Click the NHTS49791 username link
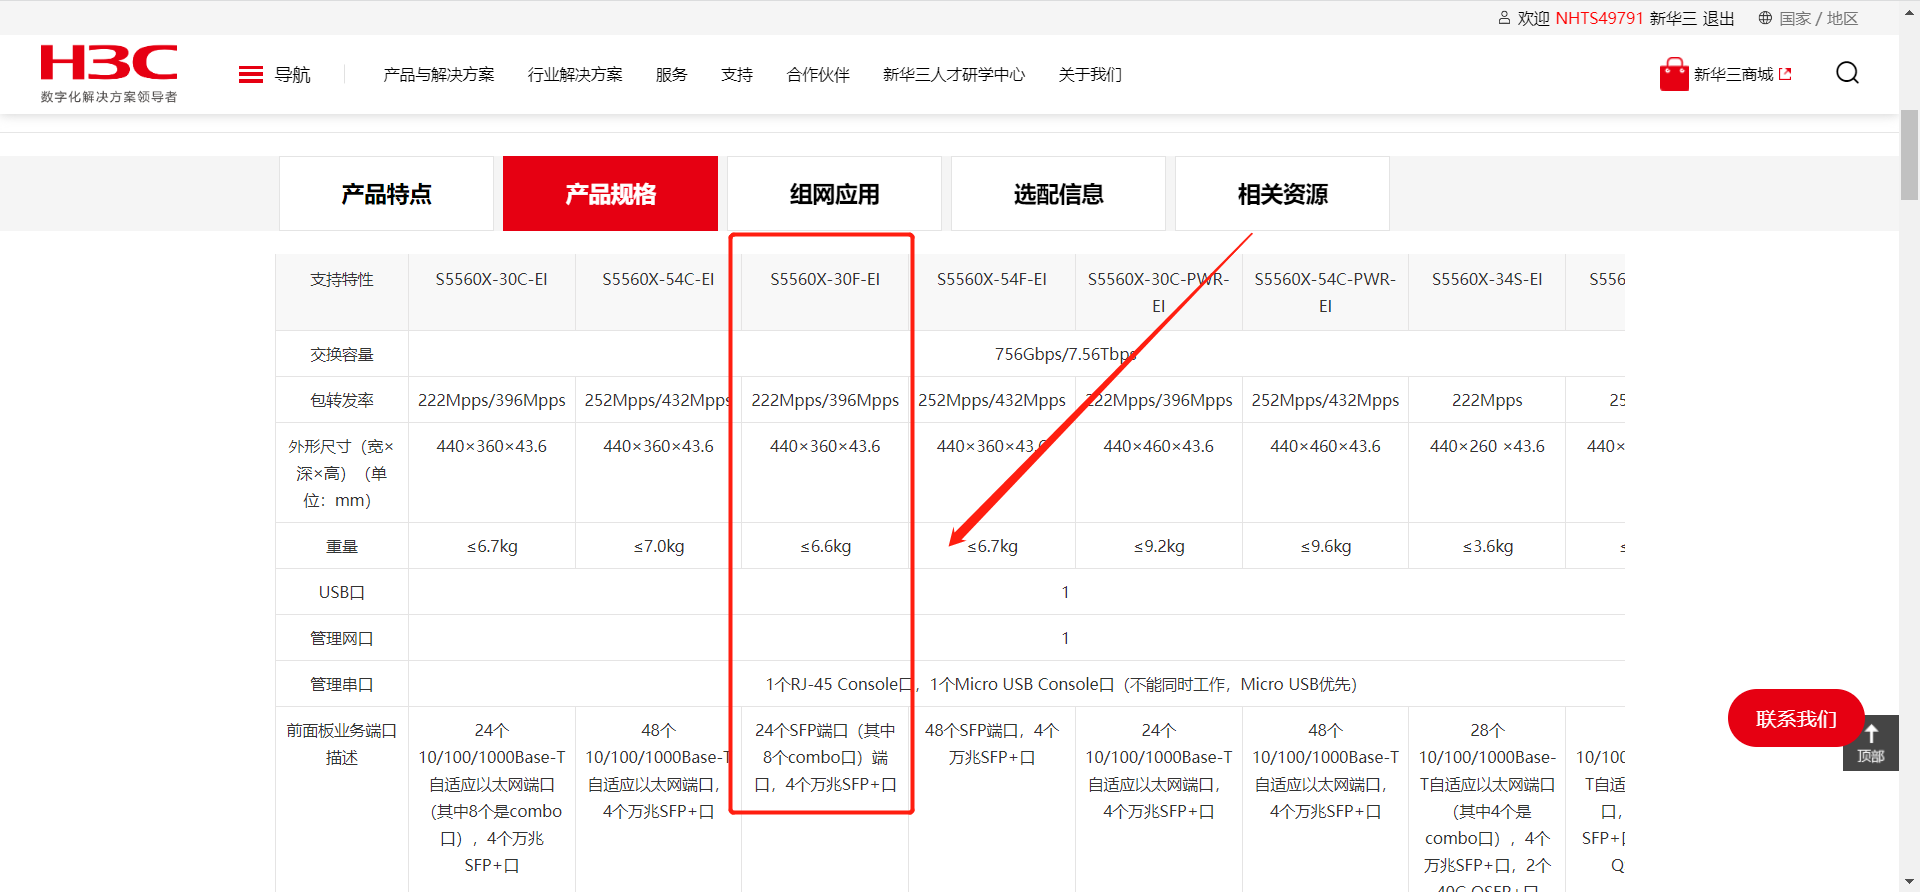This screenshot has width=1920, height=892. pyautogui.click(x=1599, y=18)
